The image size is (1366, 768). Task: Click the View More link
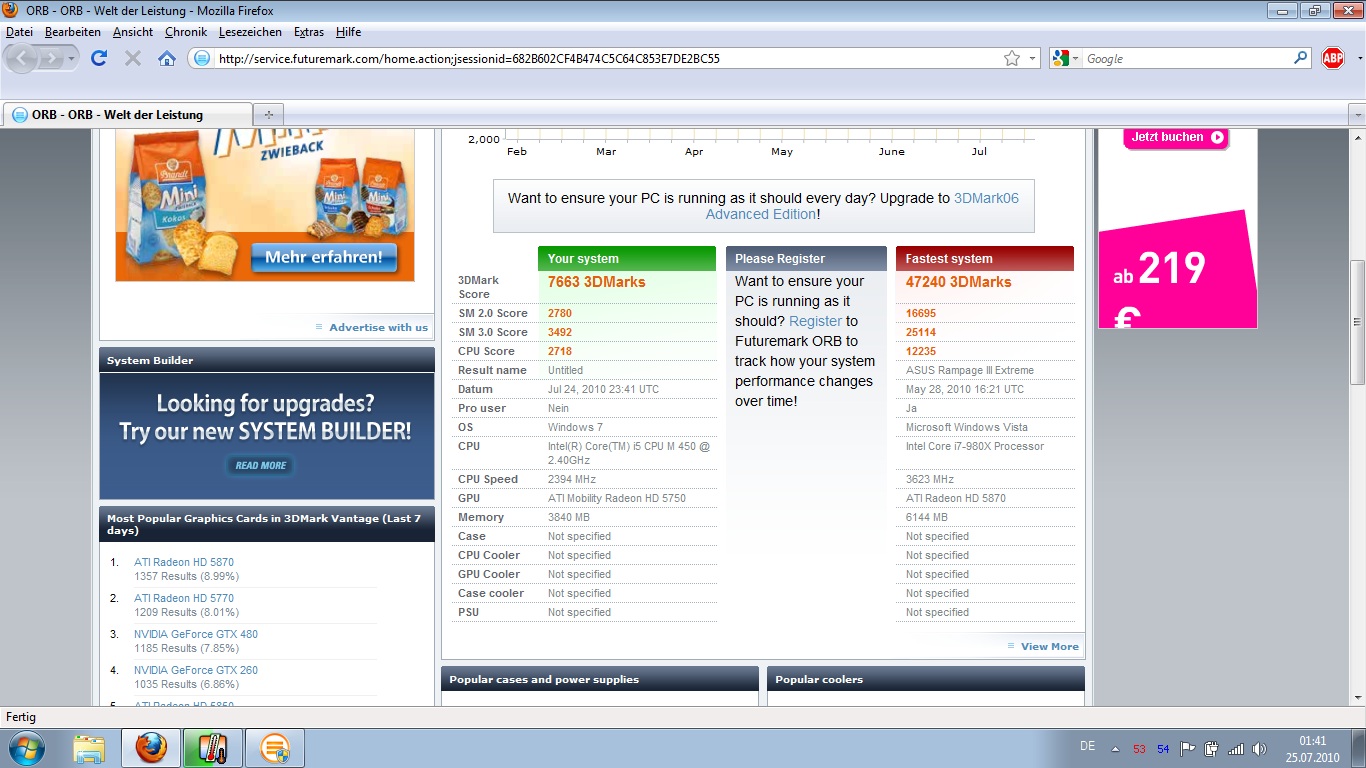coord(1049,646)
